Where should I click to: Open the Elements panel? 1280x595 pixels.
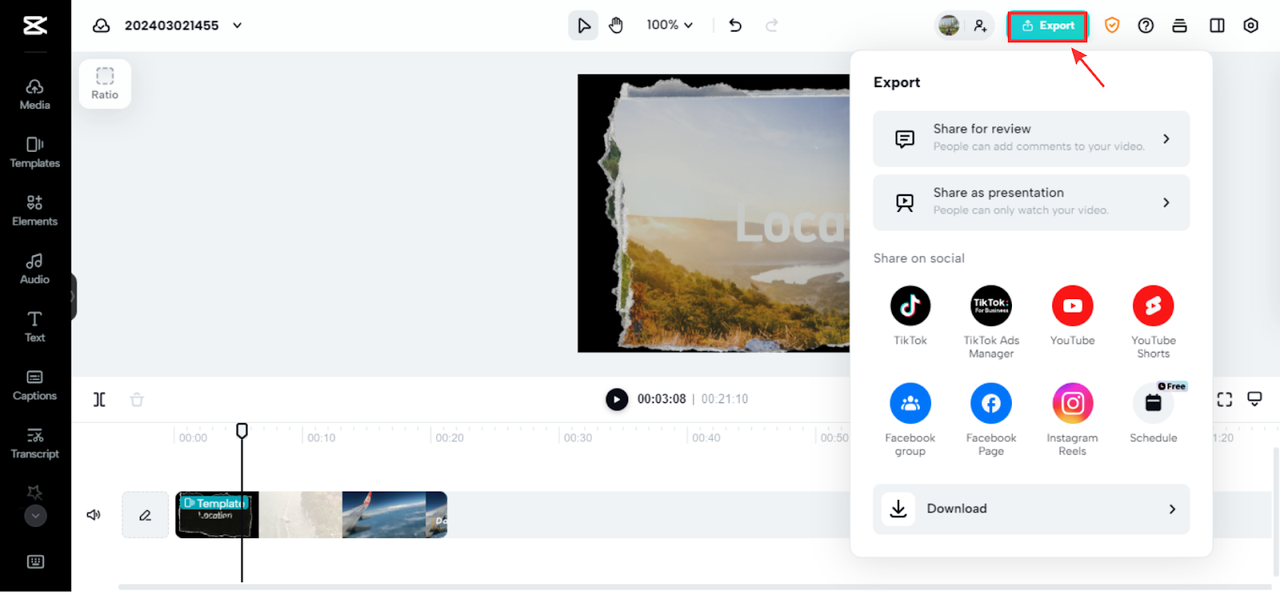[x=35, y=210]
